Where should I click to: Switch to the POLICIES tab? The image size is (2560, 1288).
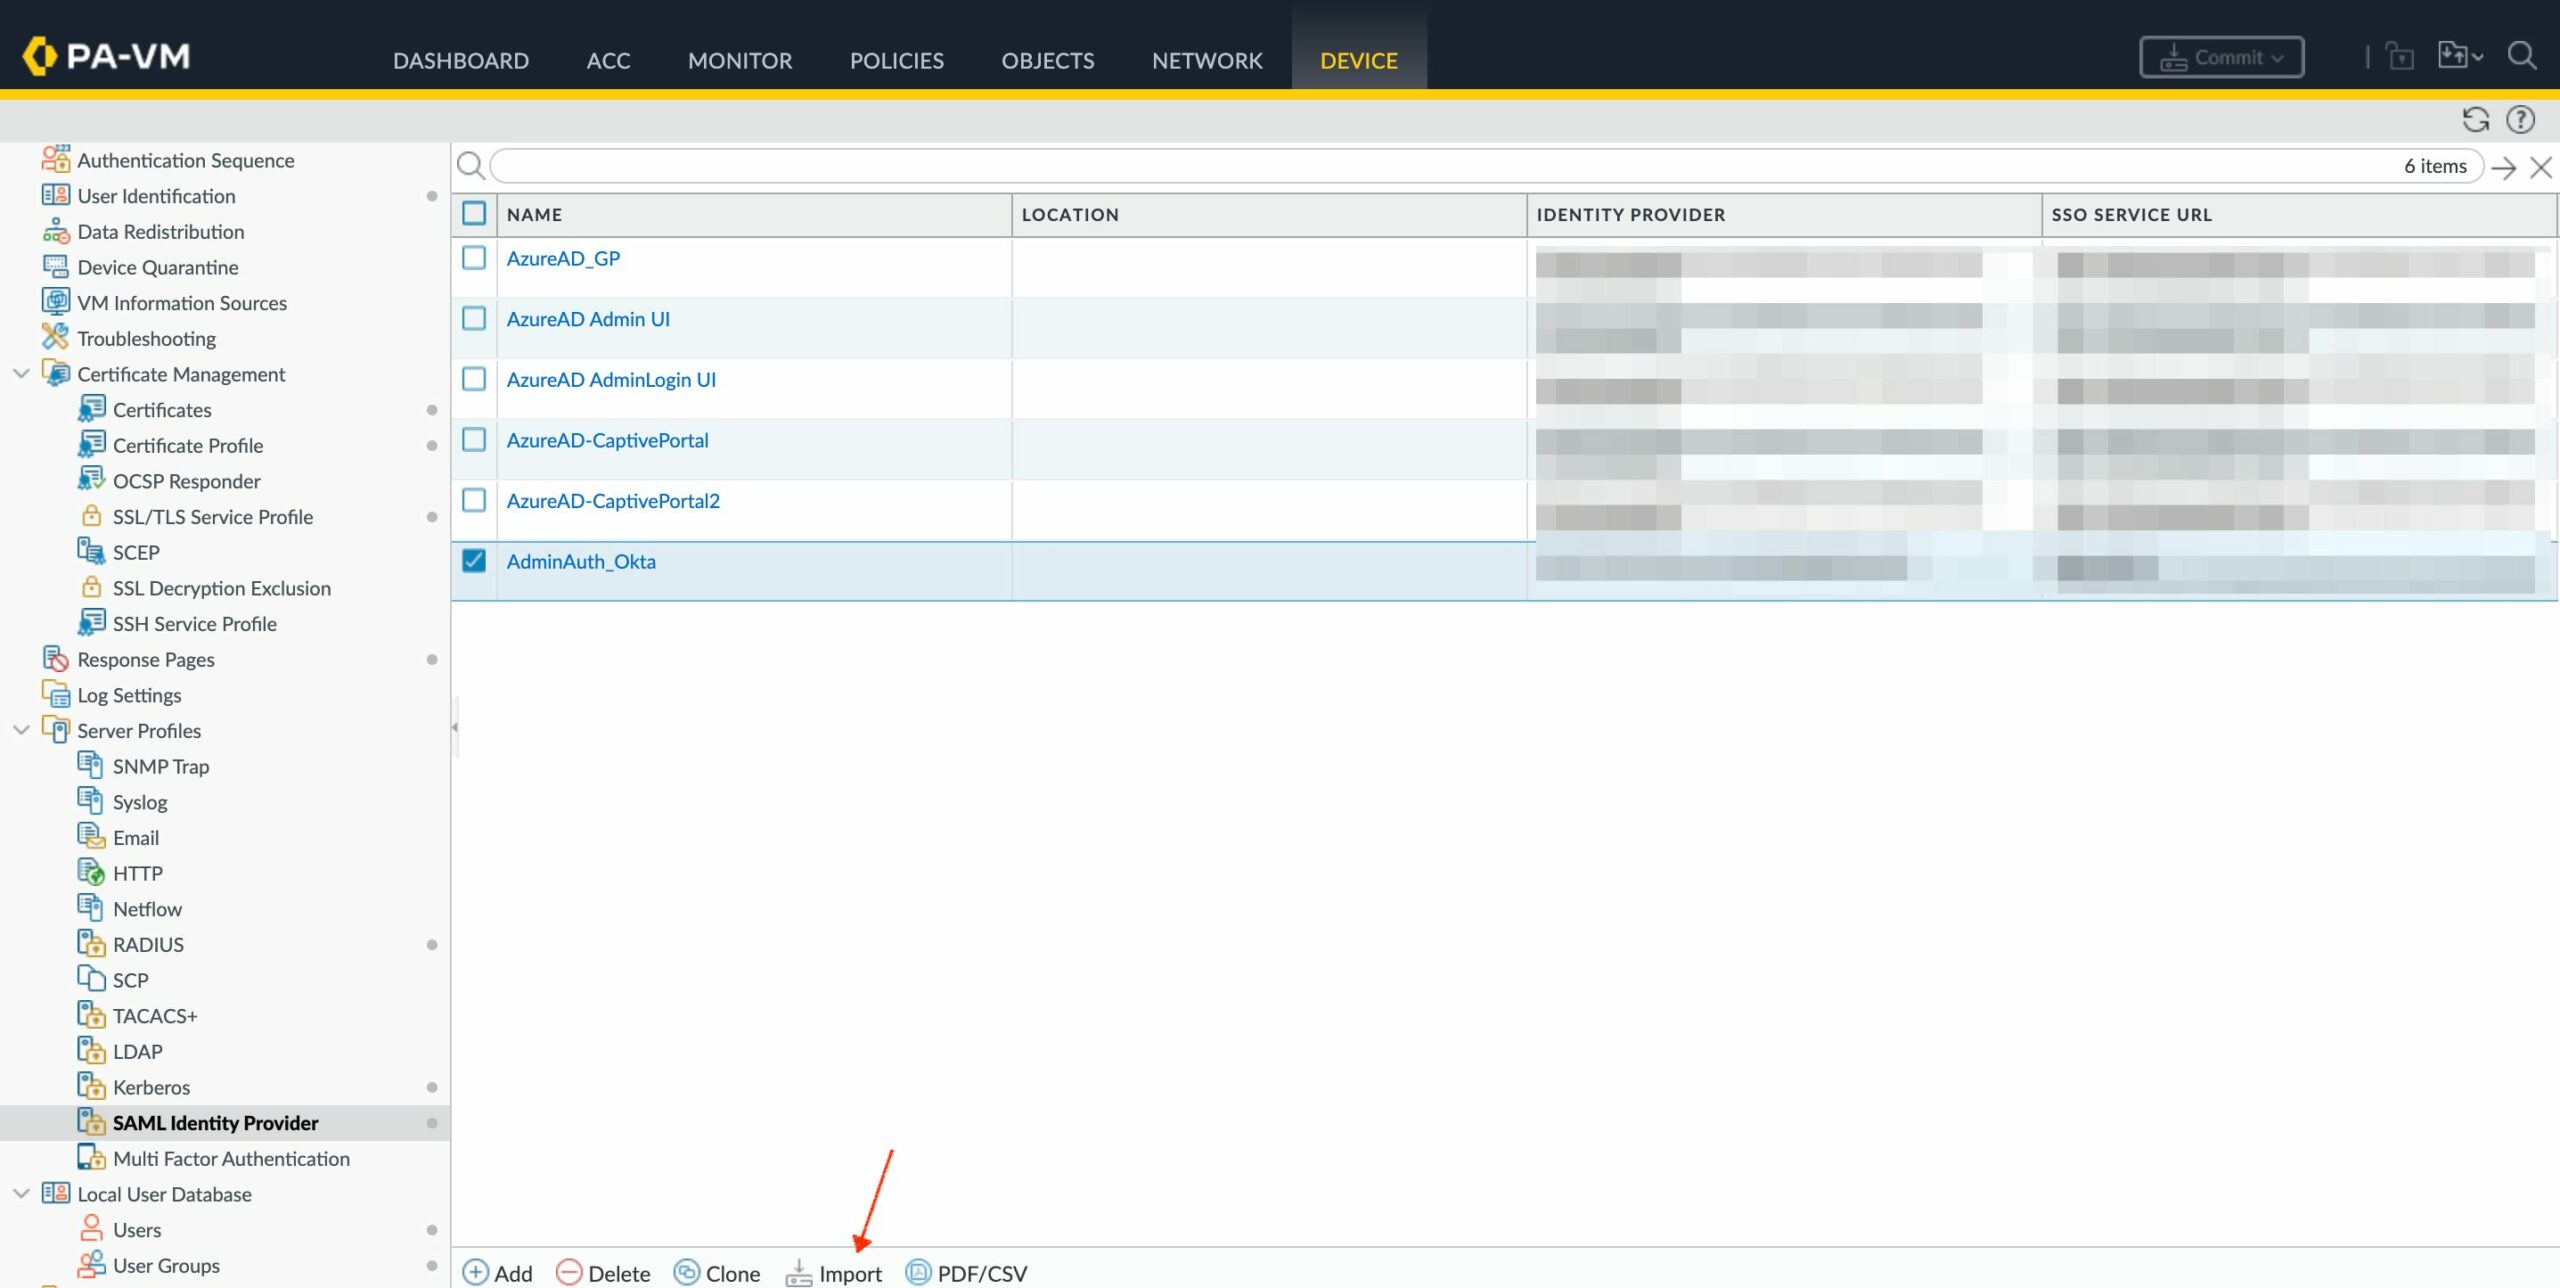tap(896, 61)
